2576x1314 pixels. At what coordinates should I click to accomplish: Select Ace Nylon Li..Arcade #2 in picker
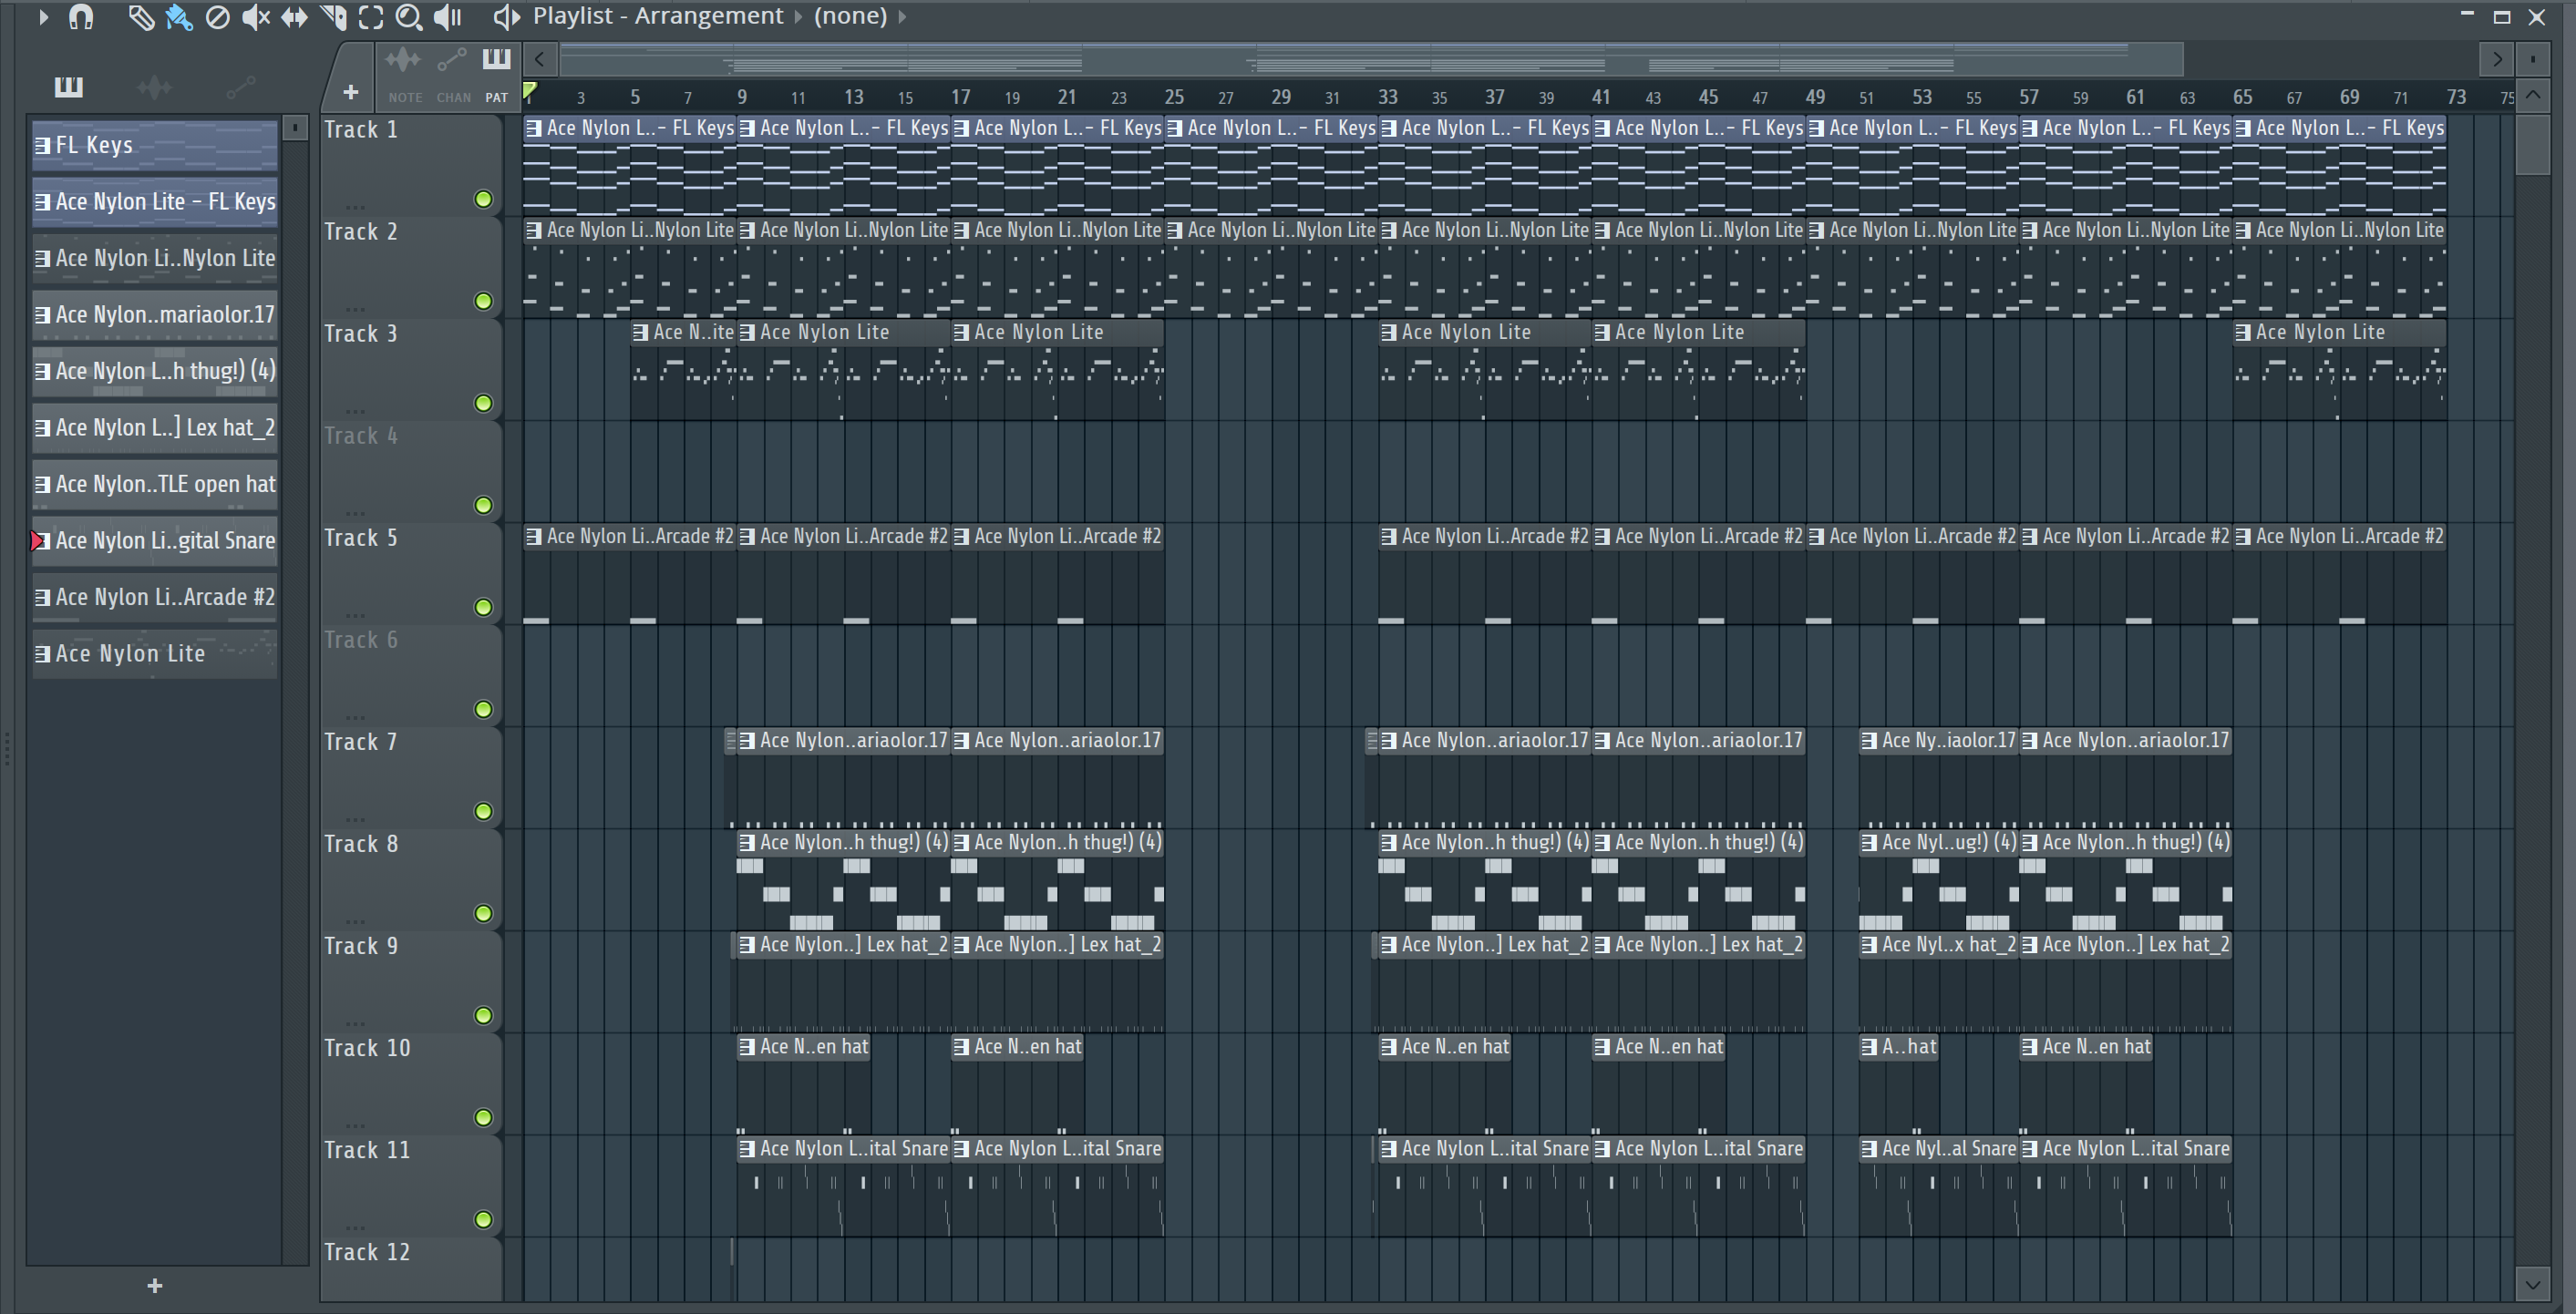pyautogui.click(x=155, y=597)
